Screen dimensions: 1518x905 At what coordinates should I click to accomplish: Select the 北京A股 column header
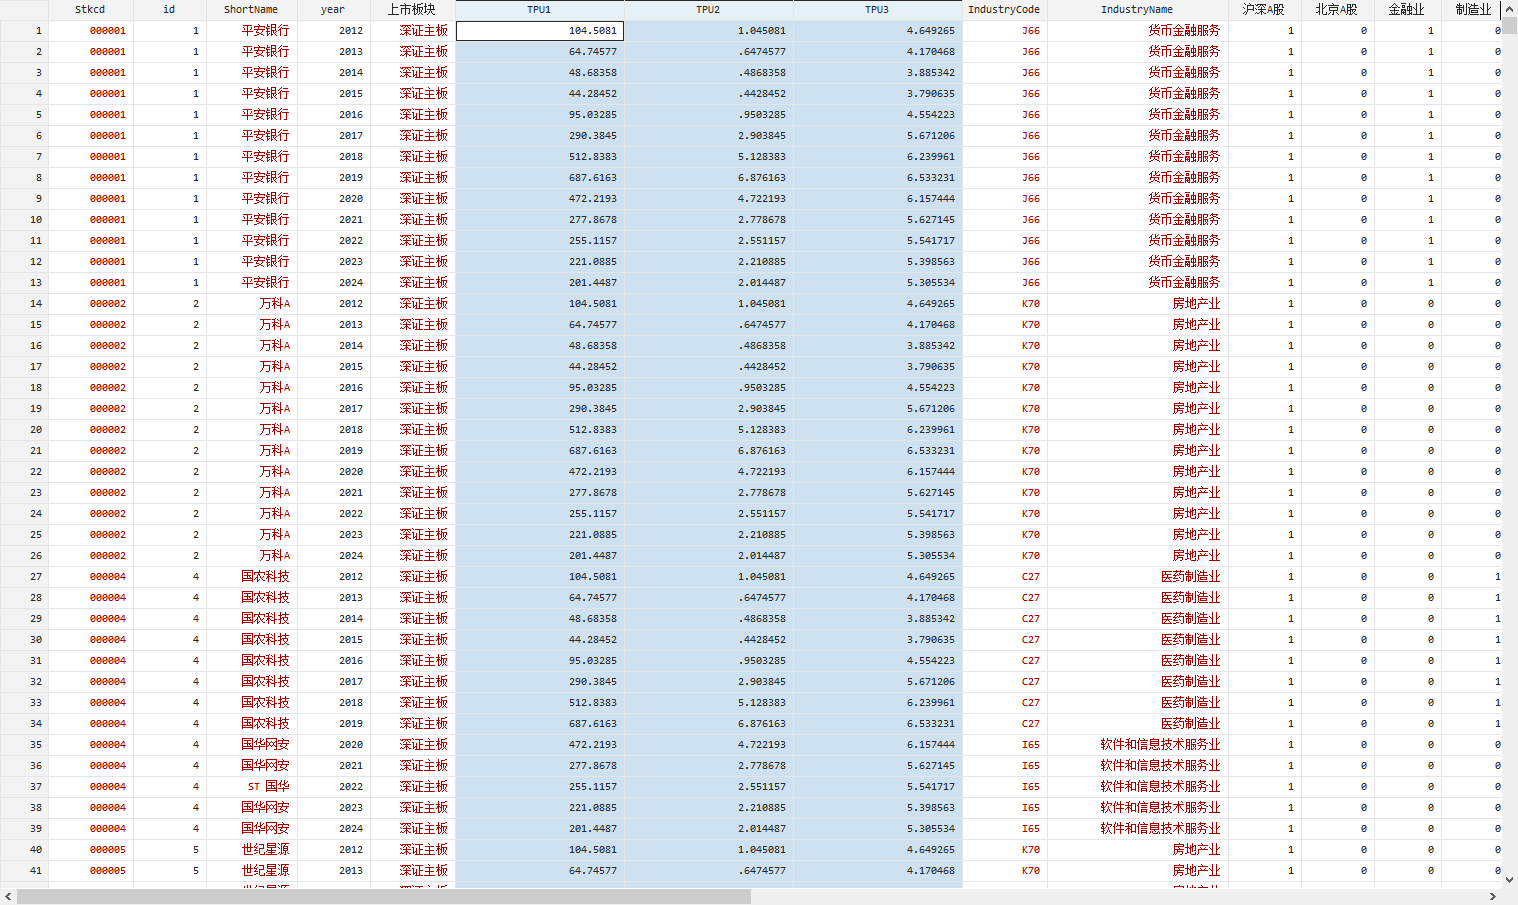pyautogui.click(x=1336, y=10)
